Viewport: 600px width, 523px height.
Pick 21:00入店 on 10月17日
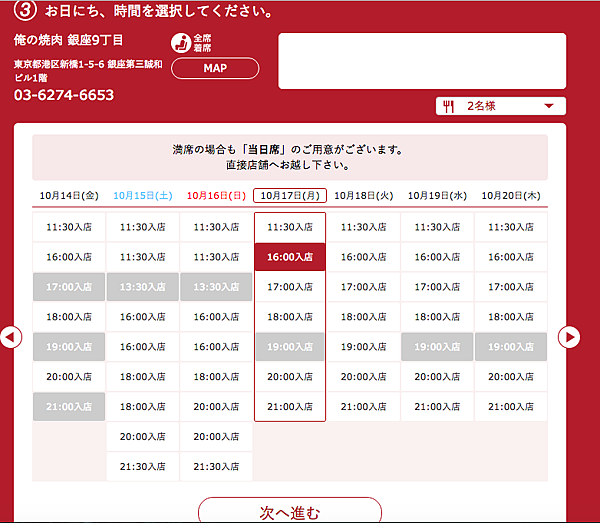point(290,406)
